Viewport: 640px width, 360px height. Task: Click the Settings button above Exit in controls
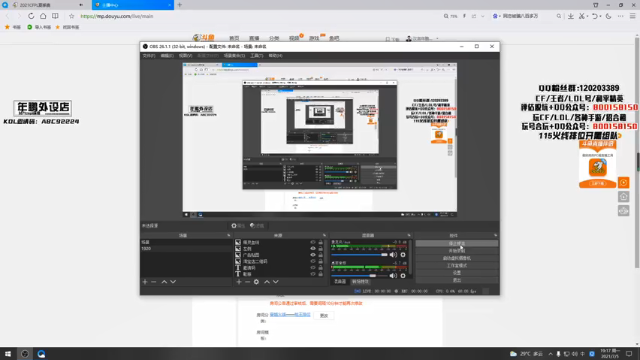[457, 273]
